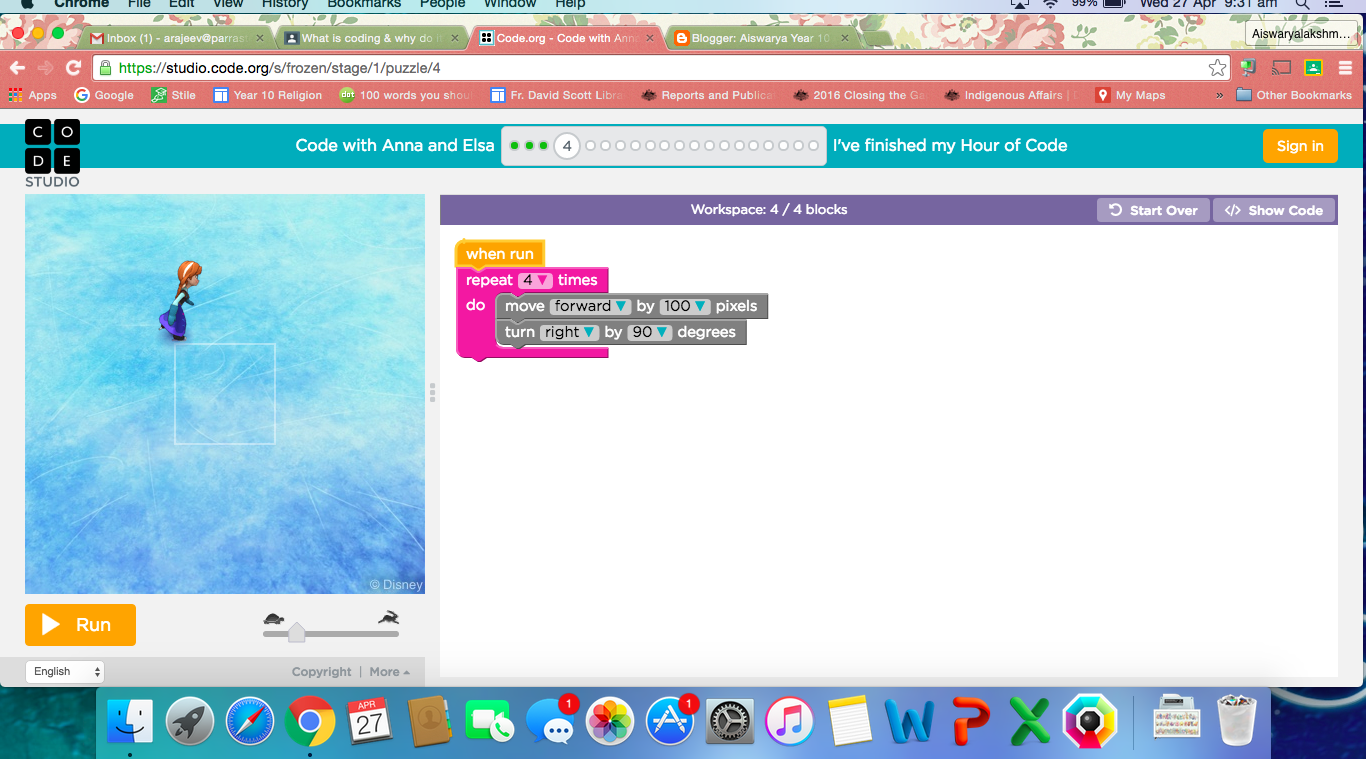This screenshot has width=1366, height=759.
Task: Switch to the Blogger Aiswarya Year 10 tab
Action: tap(759, 38)
